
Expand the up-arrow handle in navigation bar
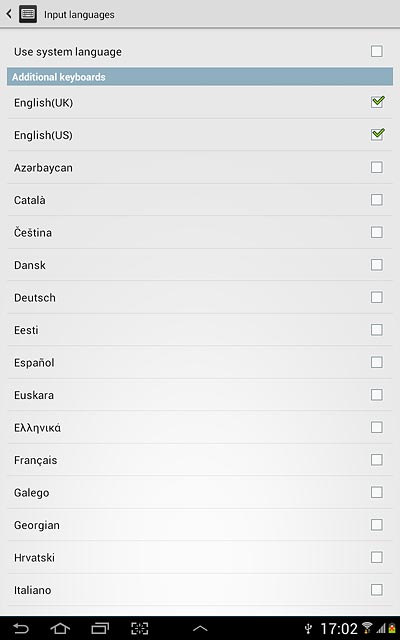[x=200, y=629]
